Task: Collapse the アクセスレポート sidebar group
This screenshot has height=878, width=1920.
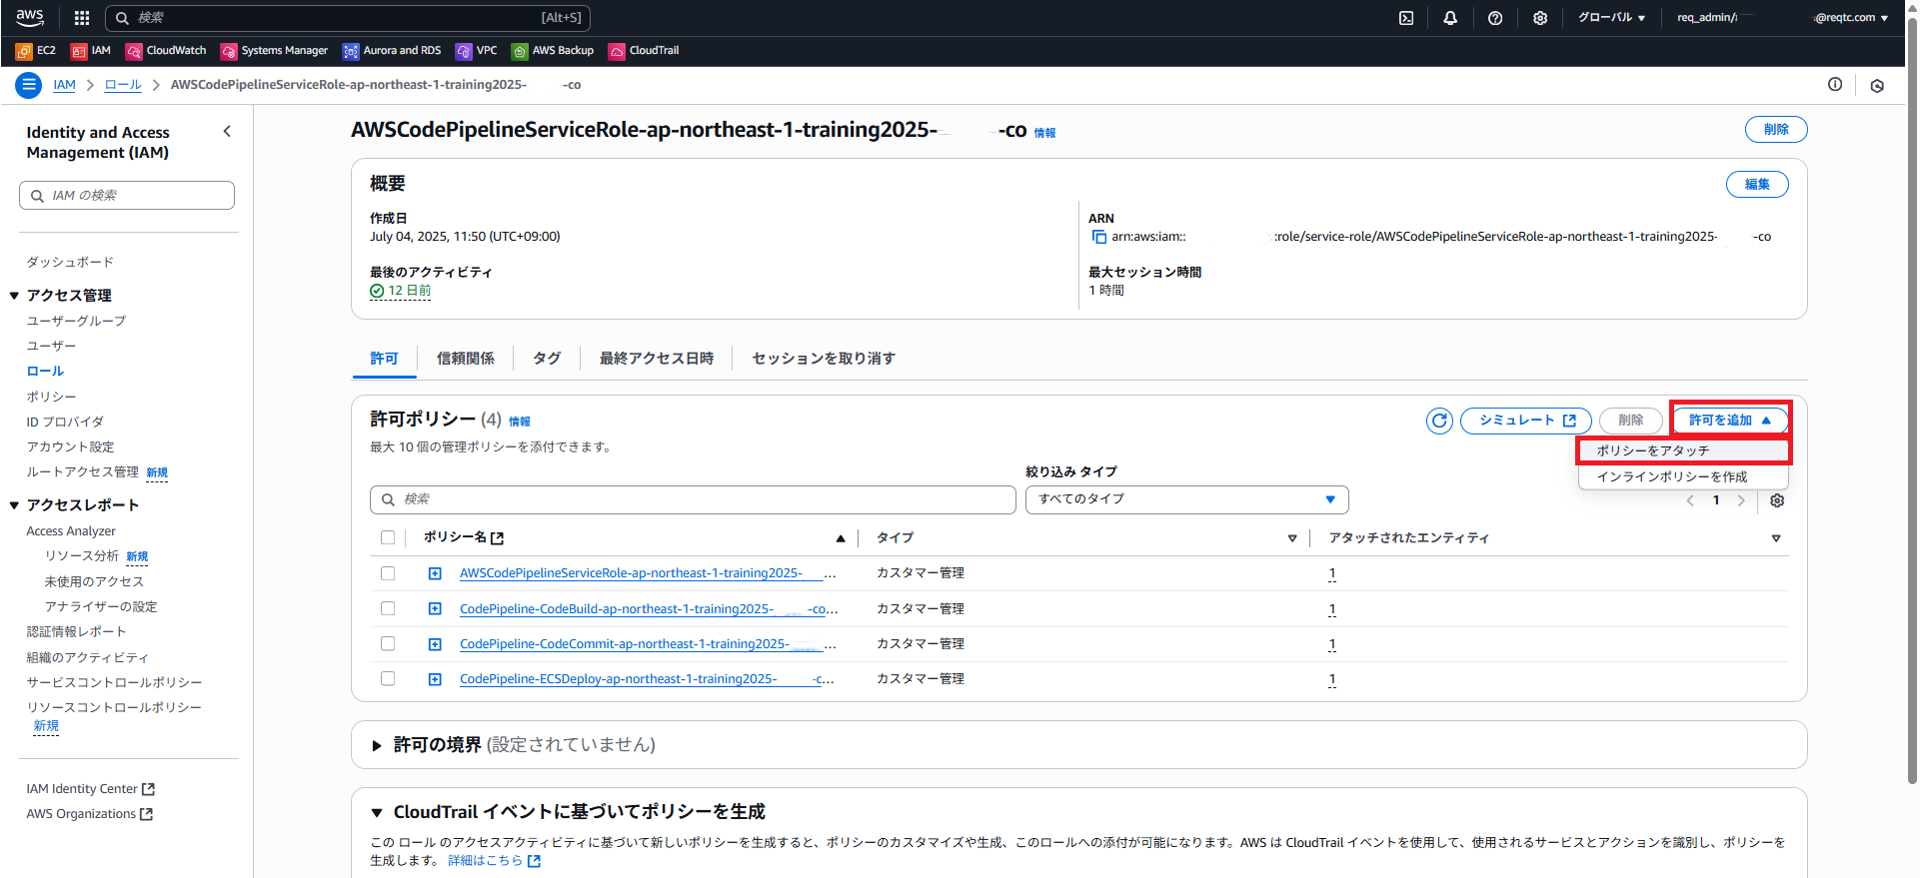Action: point(14,506)
